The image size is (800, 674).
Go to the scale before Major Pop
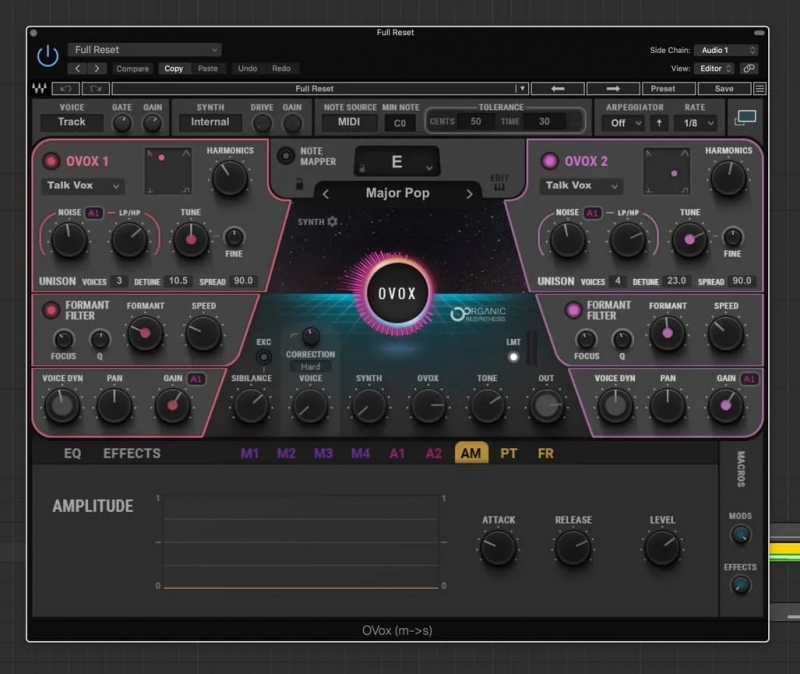pyautogui.click(x=326, y=194)
